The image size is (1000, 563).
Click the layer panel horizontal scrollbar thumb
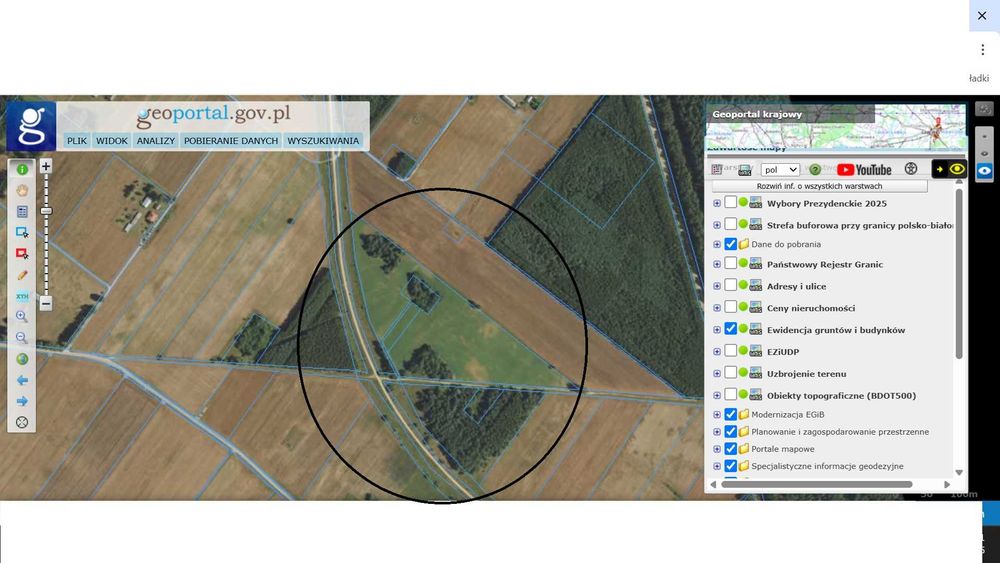coord(817,485)
